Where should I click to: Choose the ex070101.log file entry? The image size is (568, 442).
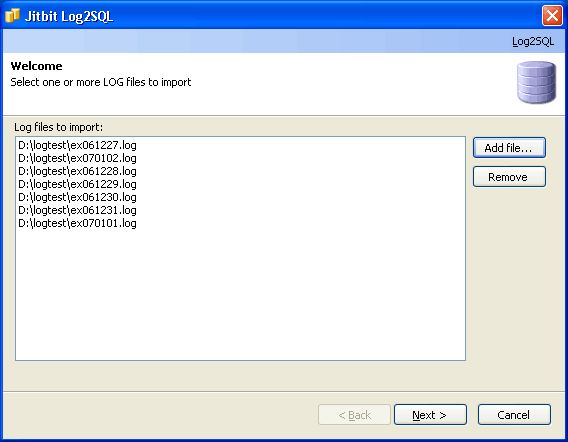78,223
